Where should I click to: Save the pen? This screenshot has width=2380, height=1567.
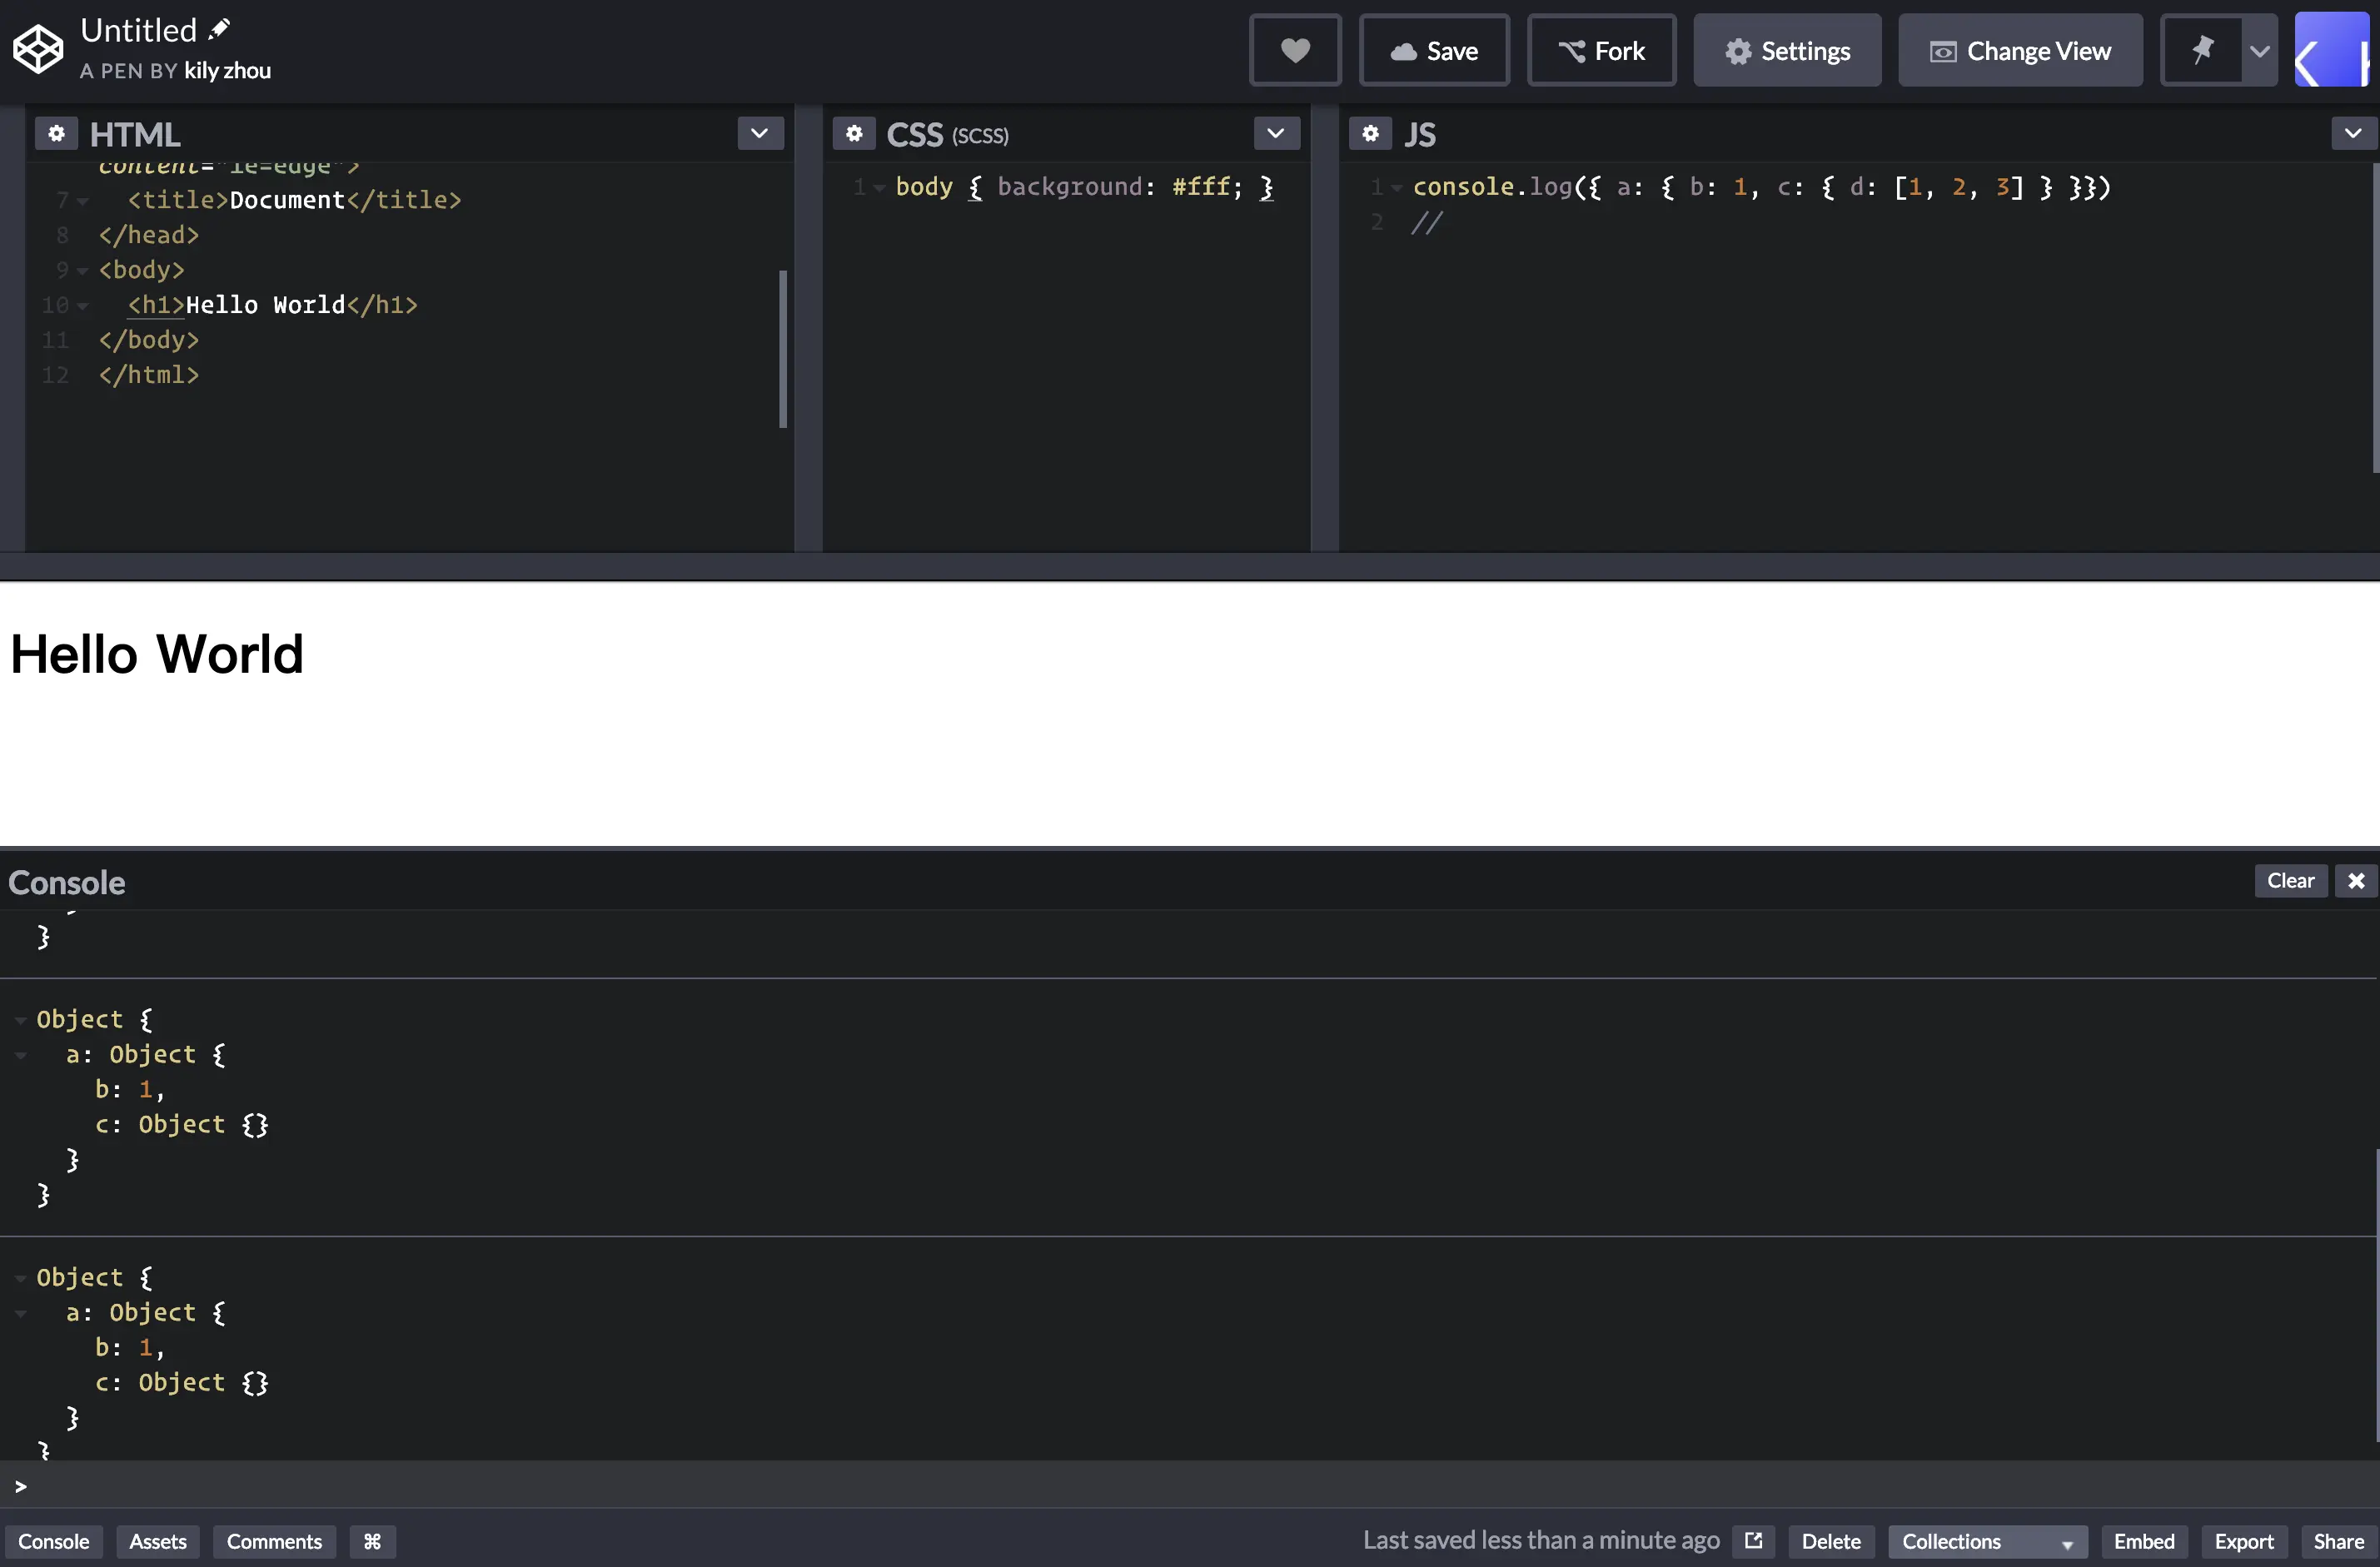click(1434, 50)
